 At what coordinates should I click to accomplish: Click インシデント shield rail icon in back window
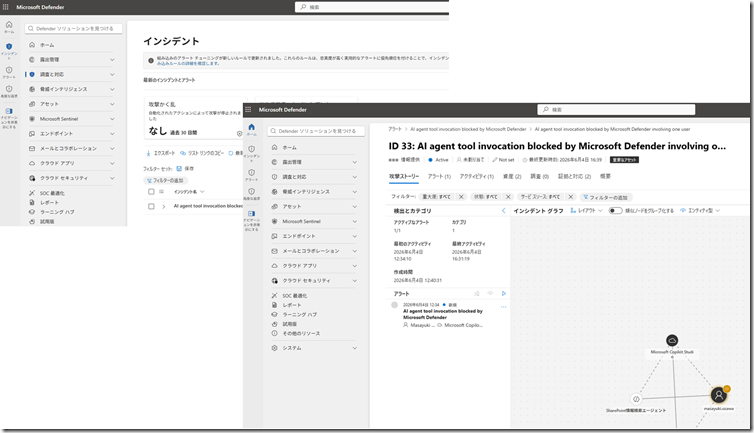click(x=9, y=50)
